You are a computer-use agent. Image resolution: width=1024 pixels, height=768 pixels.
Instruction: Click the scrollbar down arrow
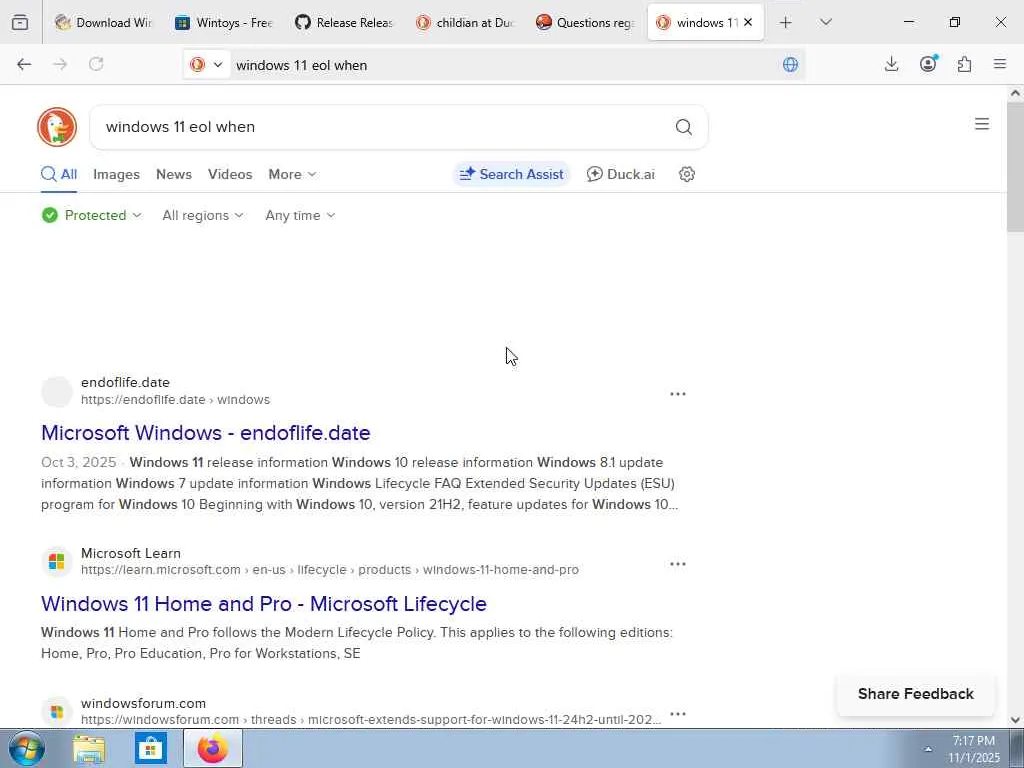point(1015,720)
